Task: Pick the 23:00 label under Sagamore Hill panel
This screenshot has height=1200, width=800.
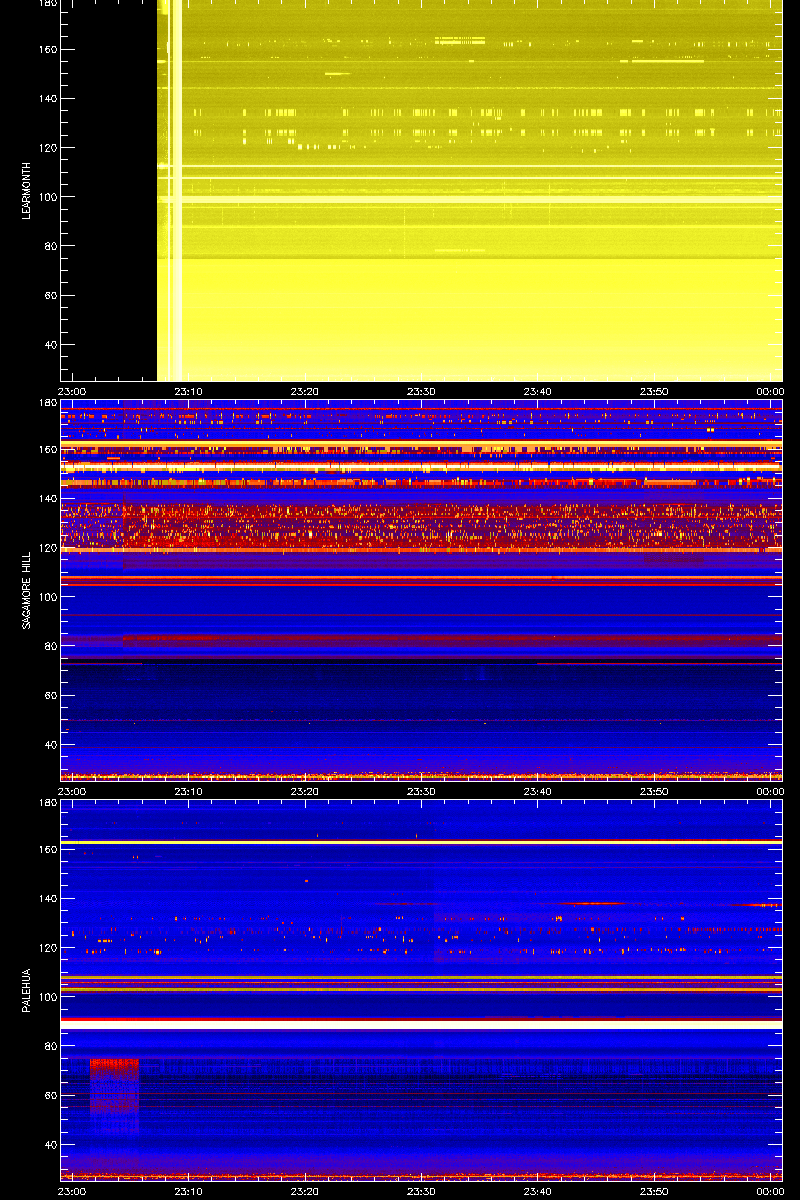Action: pos(73,791)
